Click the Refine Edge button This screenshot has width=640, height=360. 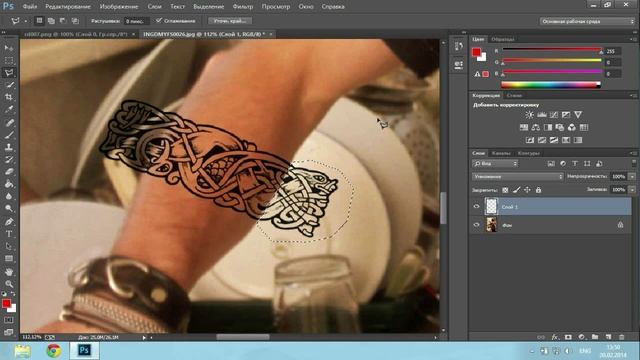coord(230,21)
